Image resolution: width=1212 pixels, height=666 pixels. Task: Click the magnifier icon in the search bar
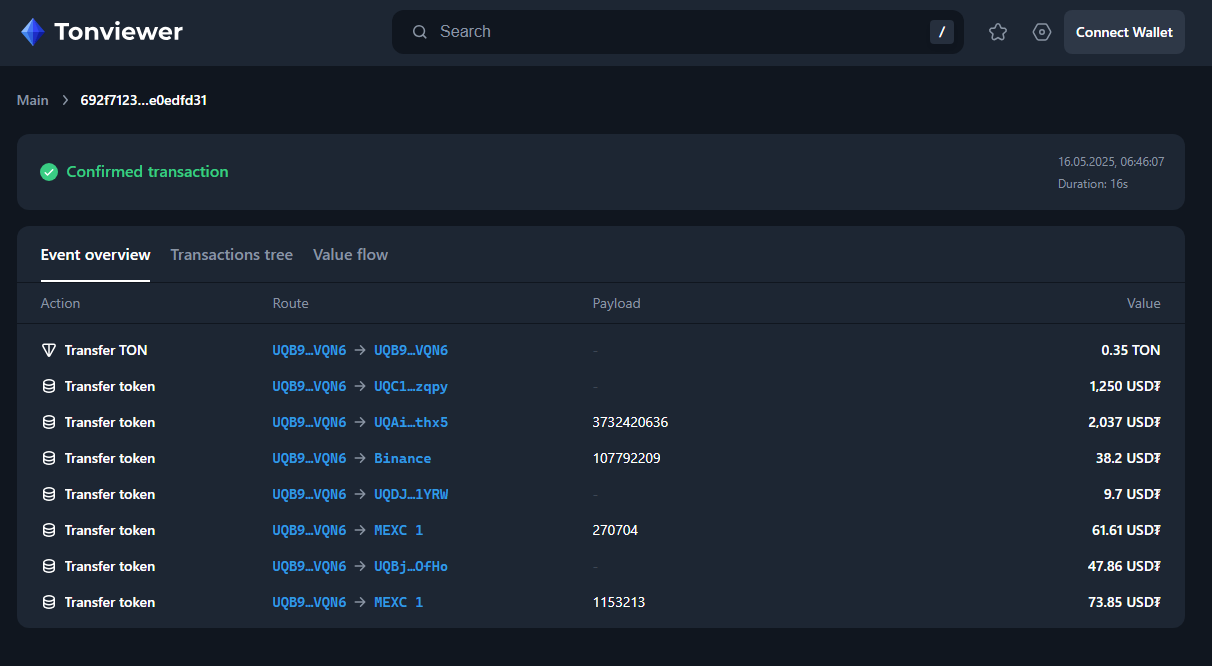[420, 32]
